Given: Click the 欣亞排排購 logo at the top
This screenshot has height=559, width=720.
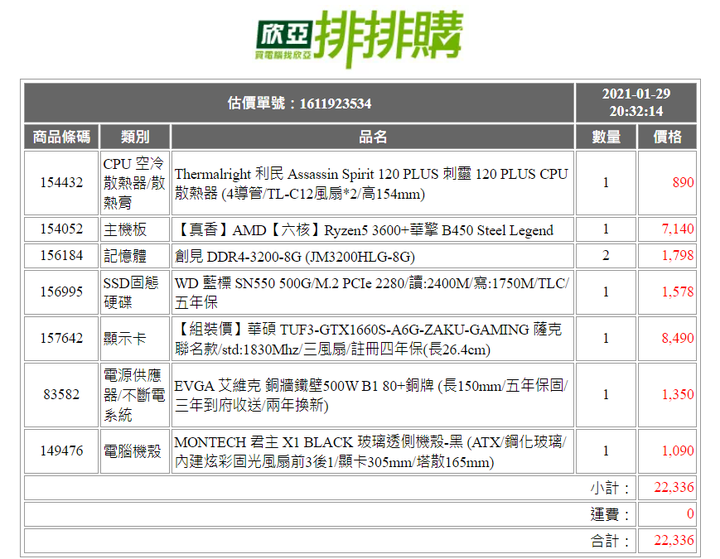Looking at the screenshot, I should pos(359,39).
